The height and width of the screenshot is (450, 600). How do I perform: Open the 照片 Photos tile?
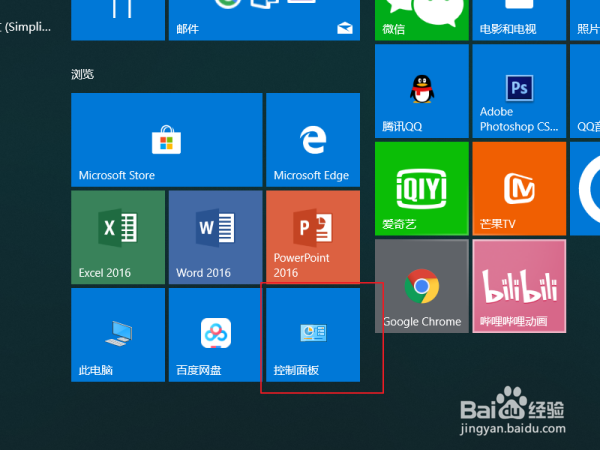[585, 20]
